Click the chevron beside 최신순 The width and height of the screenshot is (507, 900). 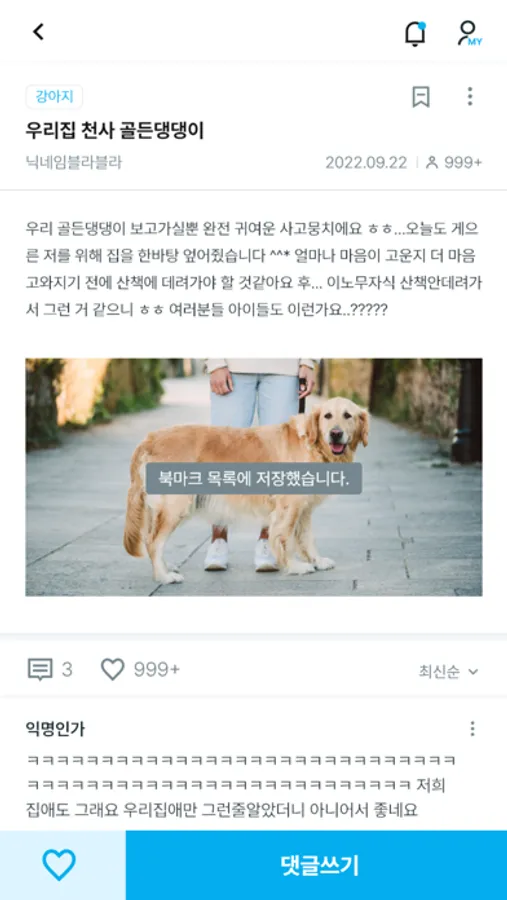tap(473, 672)
